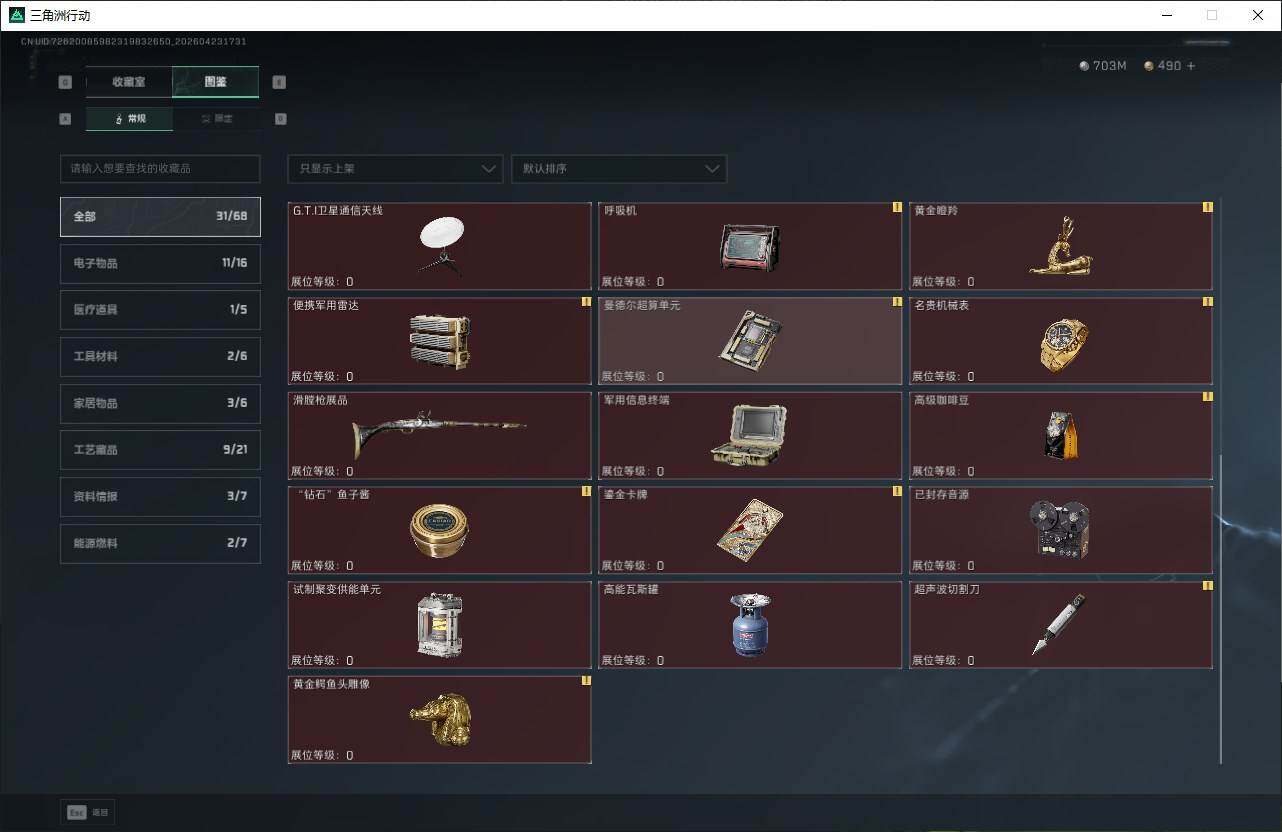Switch to the 常规 sub-tab
This screenshot has width=1282, height=832.
pos(129,119)
